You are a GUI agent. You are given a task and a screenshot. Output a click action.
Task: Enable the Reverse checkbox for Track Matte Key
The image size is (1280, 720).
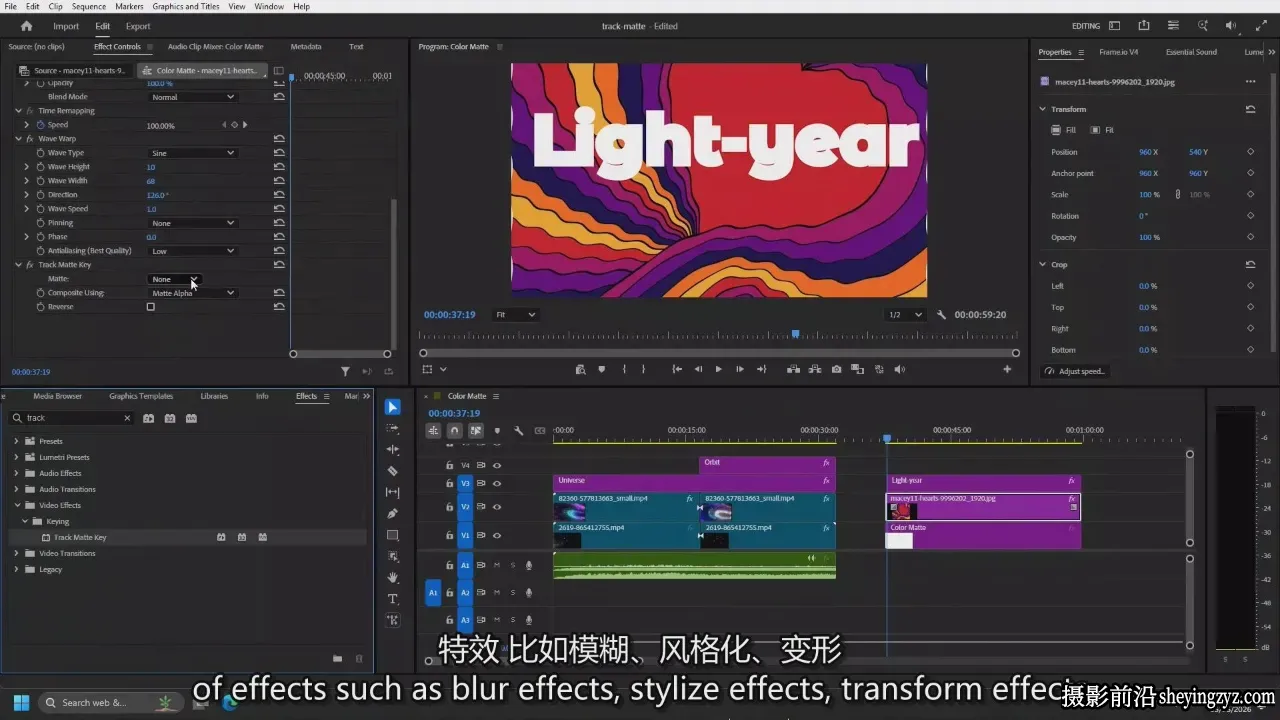(151, 307)
